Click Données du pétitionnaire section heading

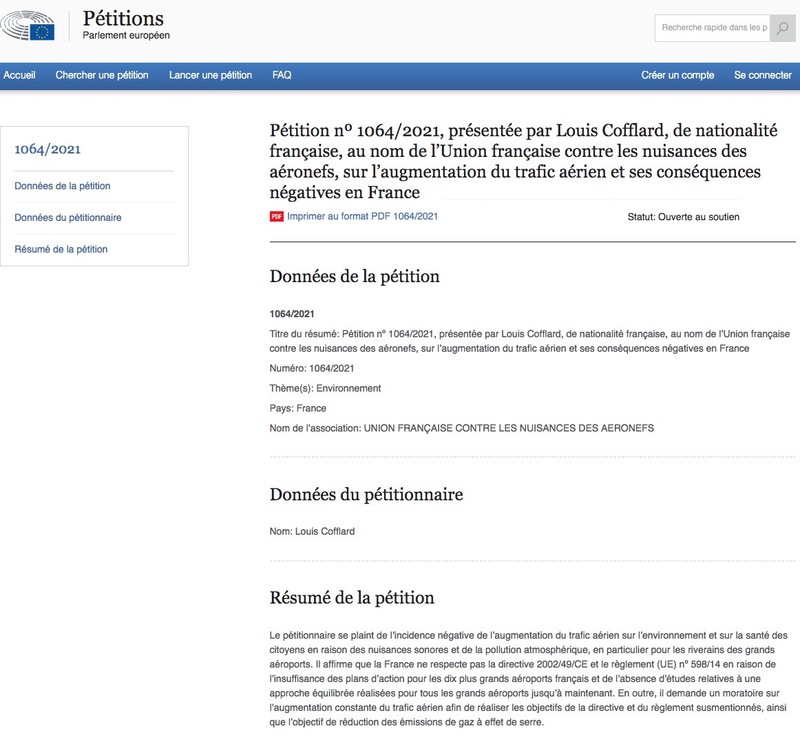coord(366,494)
